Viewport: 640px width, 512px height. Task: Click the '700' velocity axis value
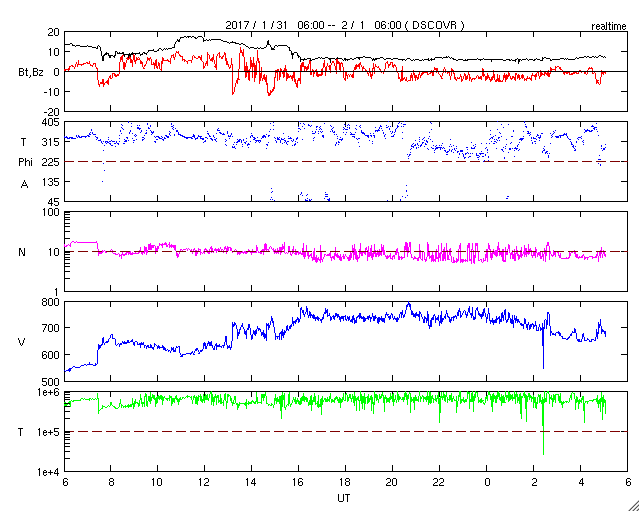52,328
